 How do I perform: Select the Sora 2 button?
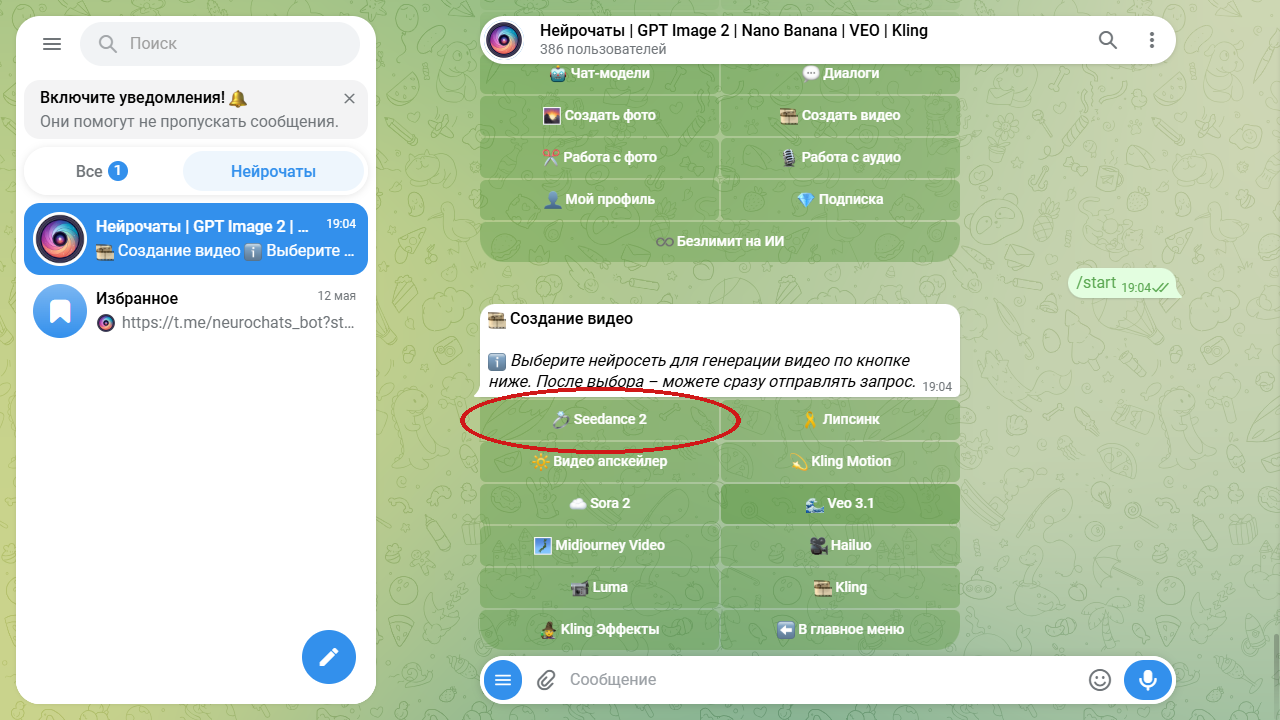[x=600, y=503]
